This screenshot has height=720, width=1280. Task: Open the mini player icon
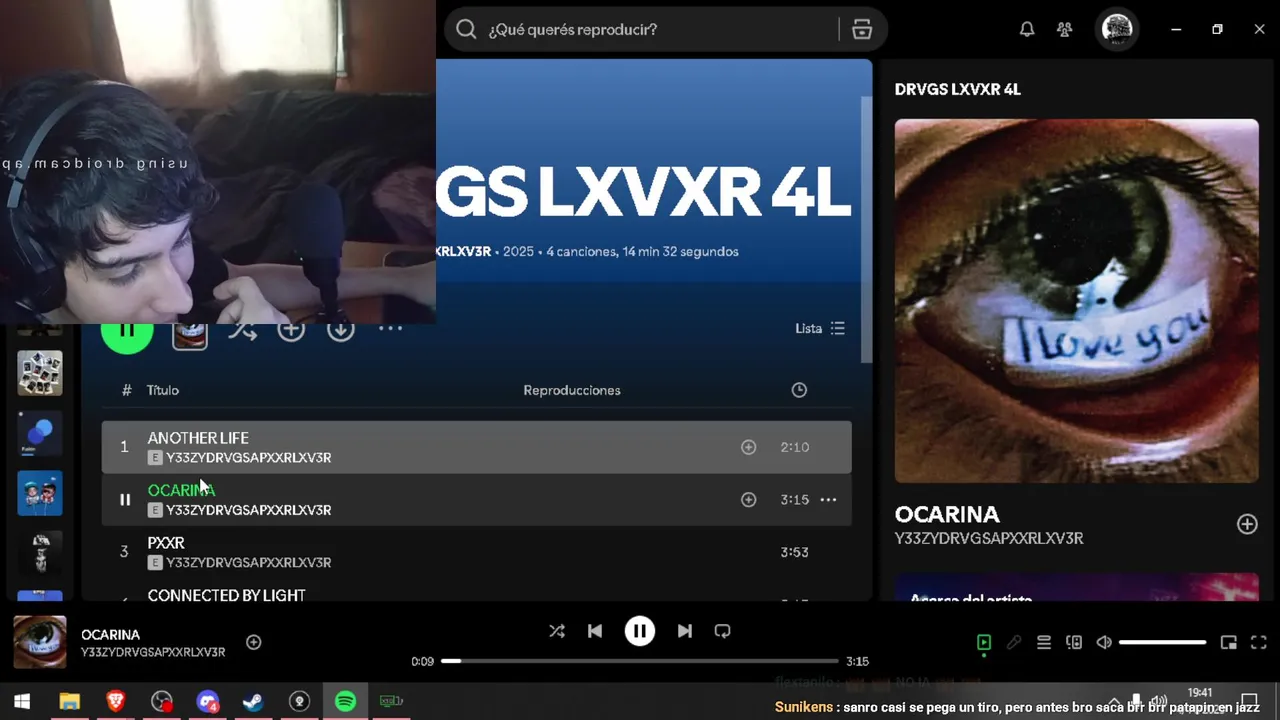pyautogui.click(x=1229, y=642)
